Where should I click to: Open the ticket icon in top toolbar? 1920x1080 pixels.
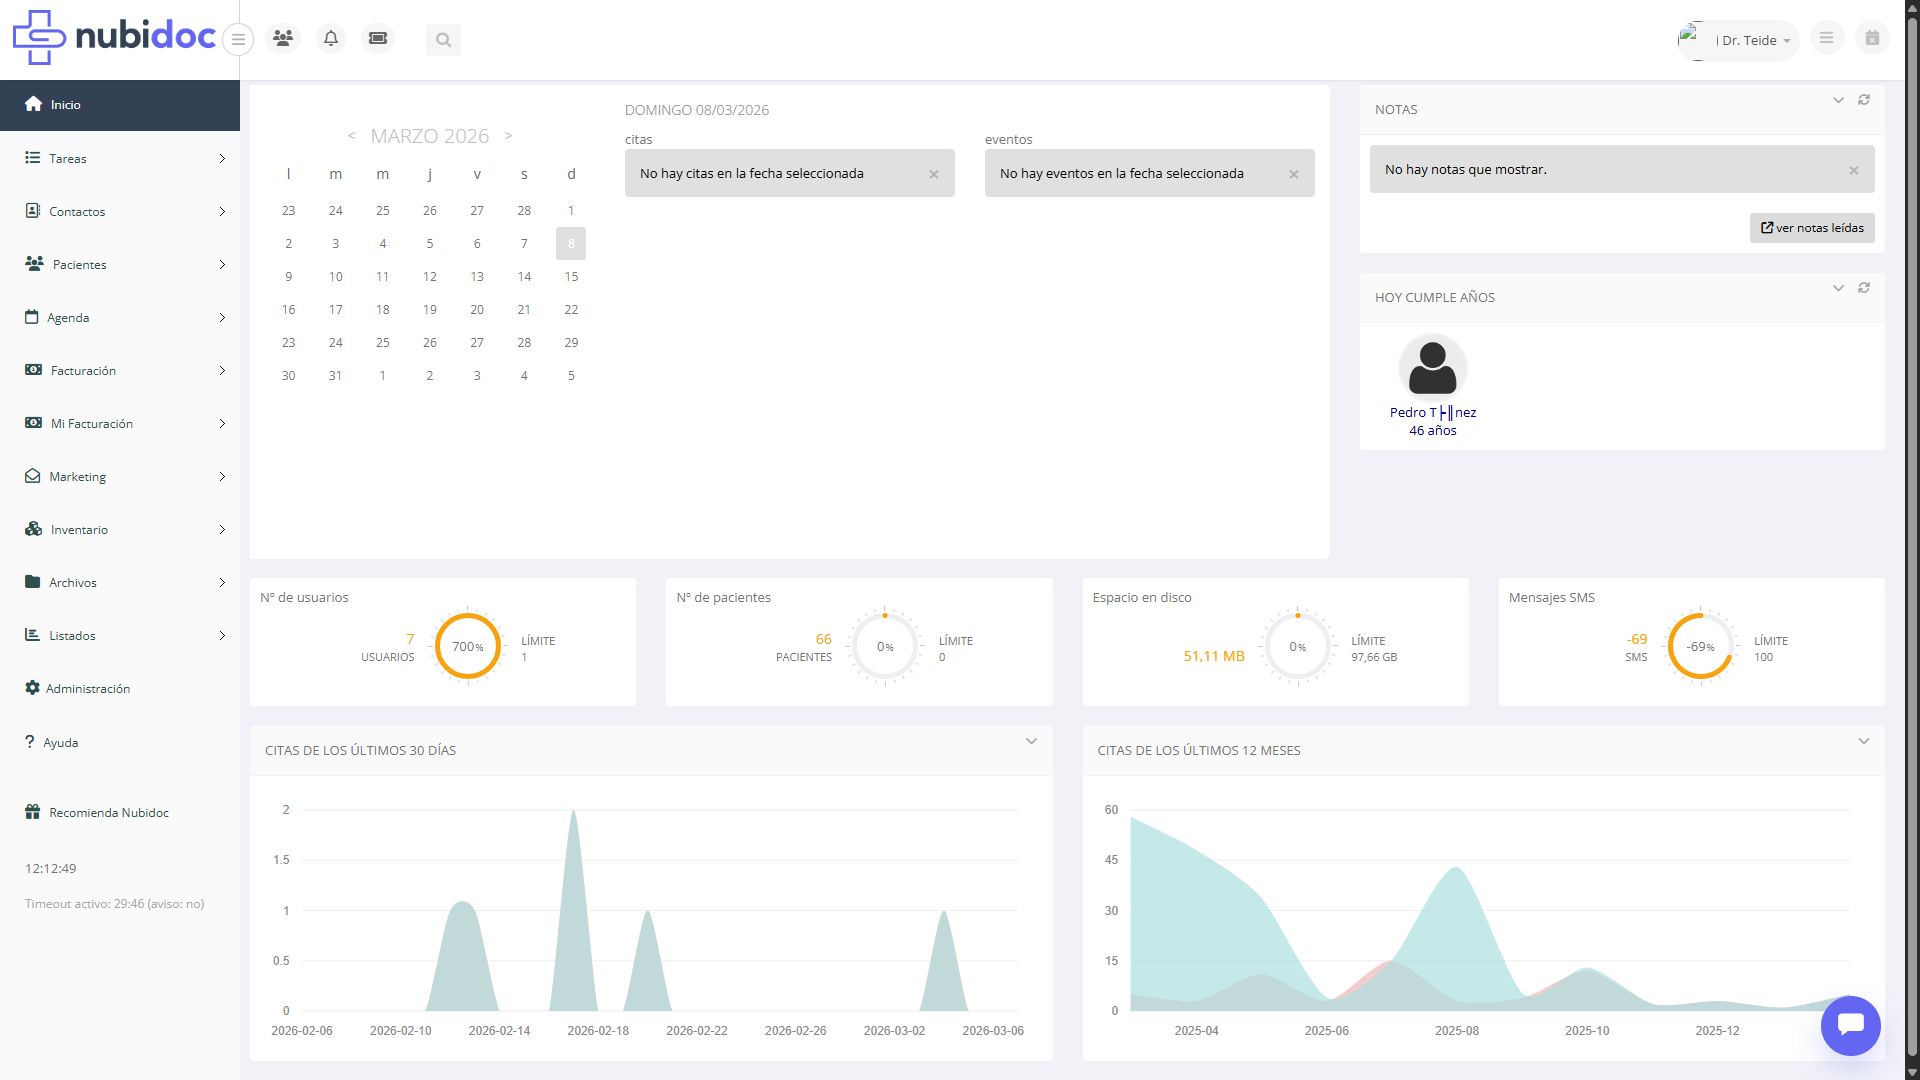(x=378, y=39)
